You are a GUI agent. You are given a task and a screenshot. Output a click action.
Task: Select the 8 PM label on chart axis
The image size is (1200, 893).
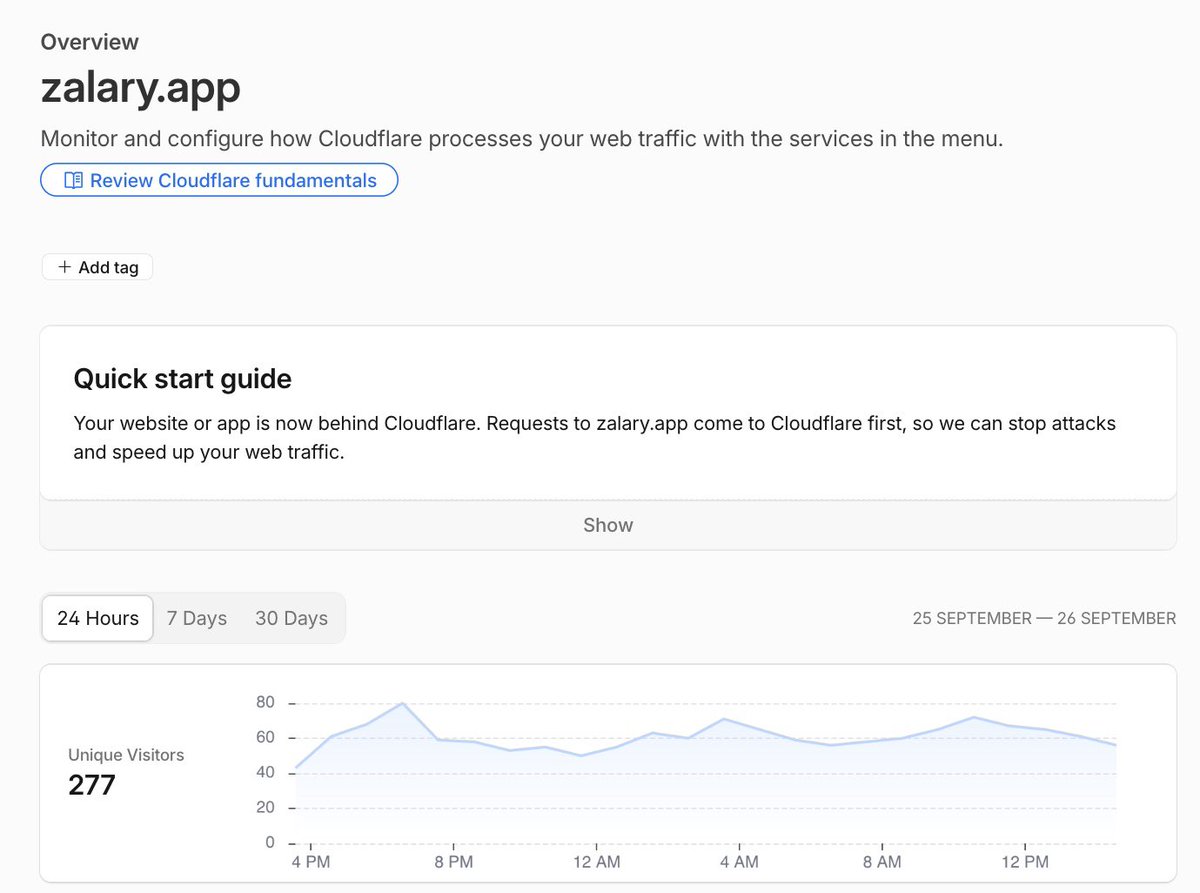point(454,862)
